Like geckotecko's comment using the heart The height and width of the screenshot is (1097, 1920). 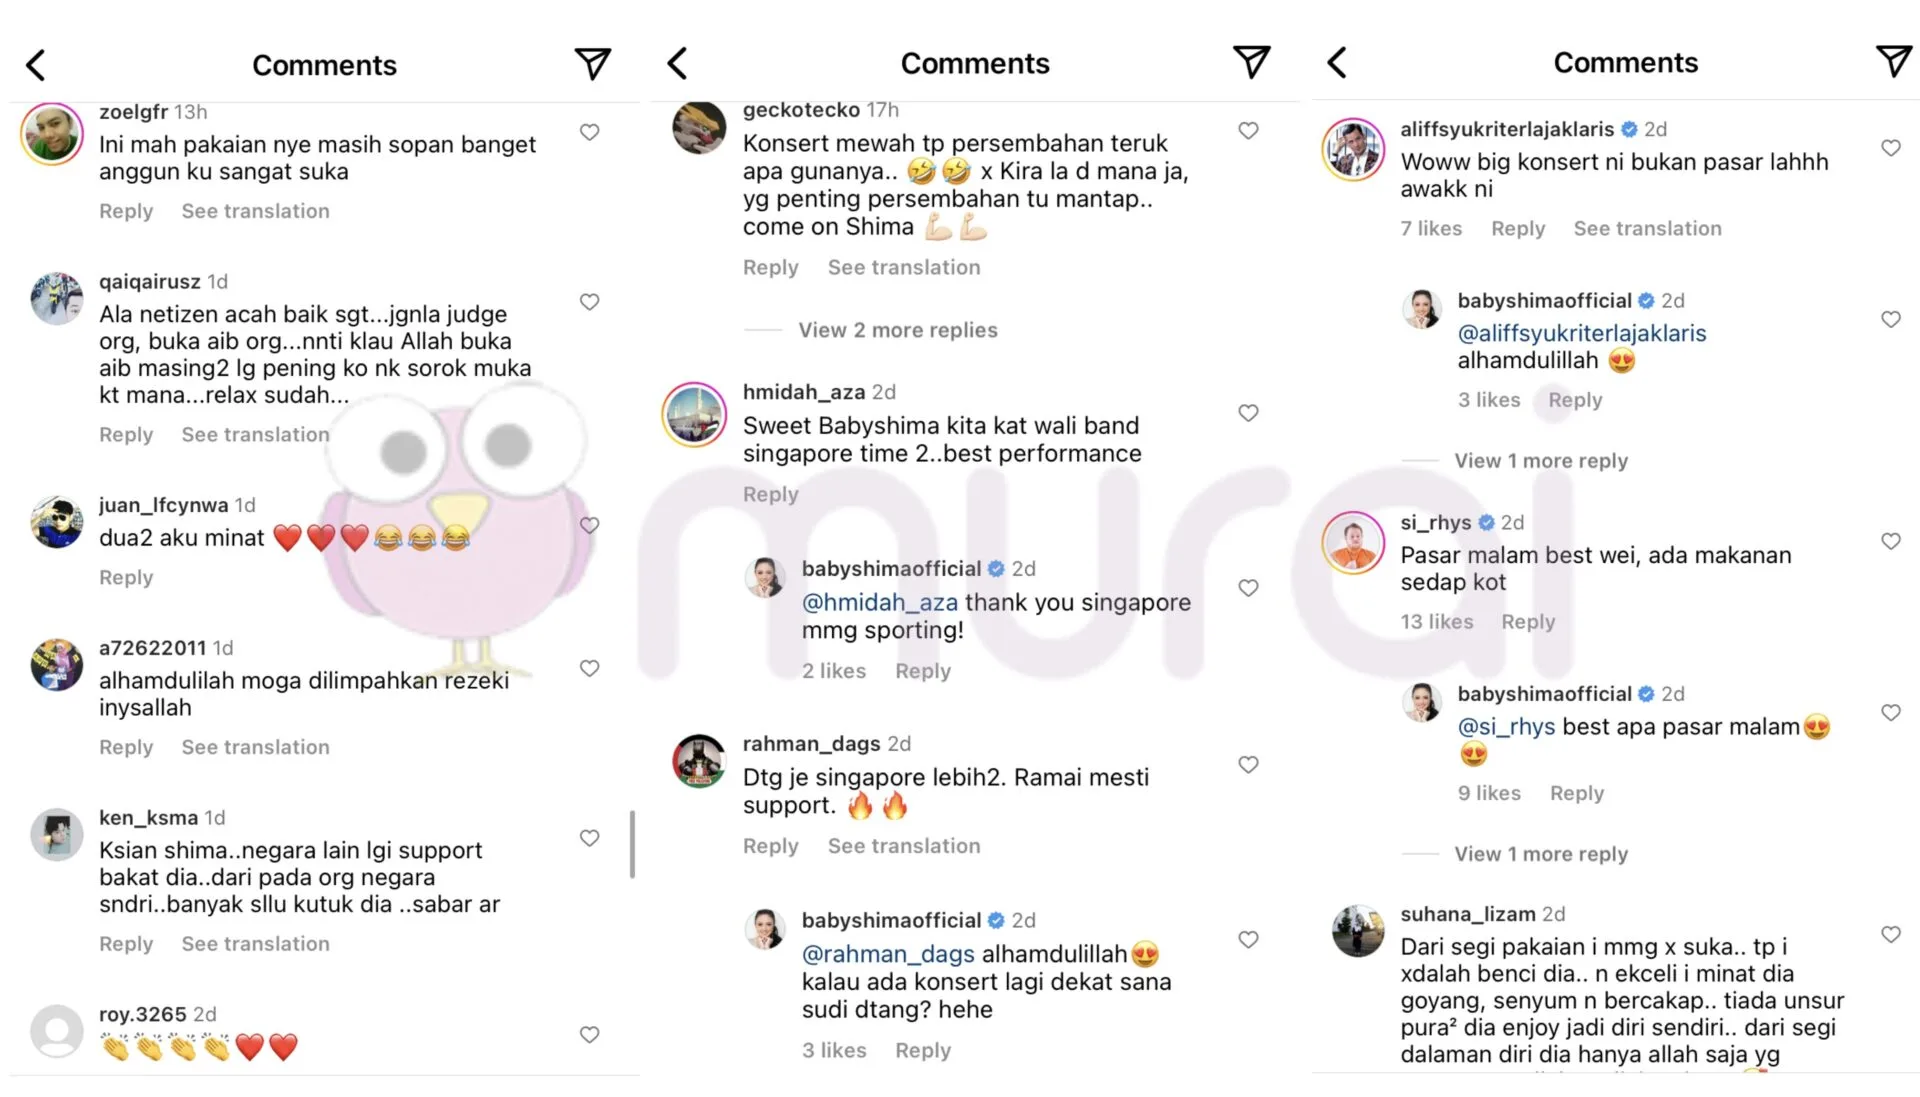[x=1248, y=130]
